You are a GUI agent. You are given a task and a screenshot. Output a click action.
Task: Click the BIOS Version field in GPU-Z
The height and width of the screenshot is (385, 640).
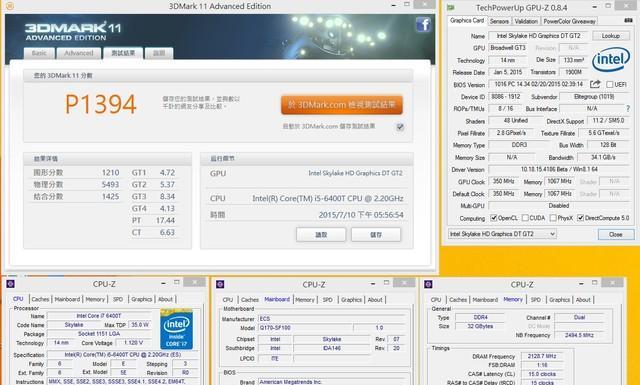(538, 84)
